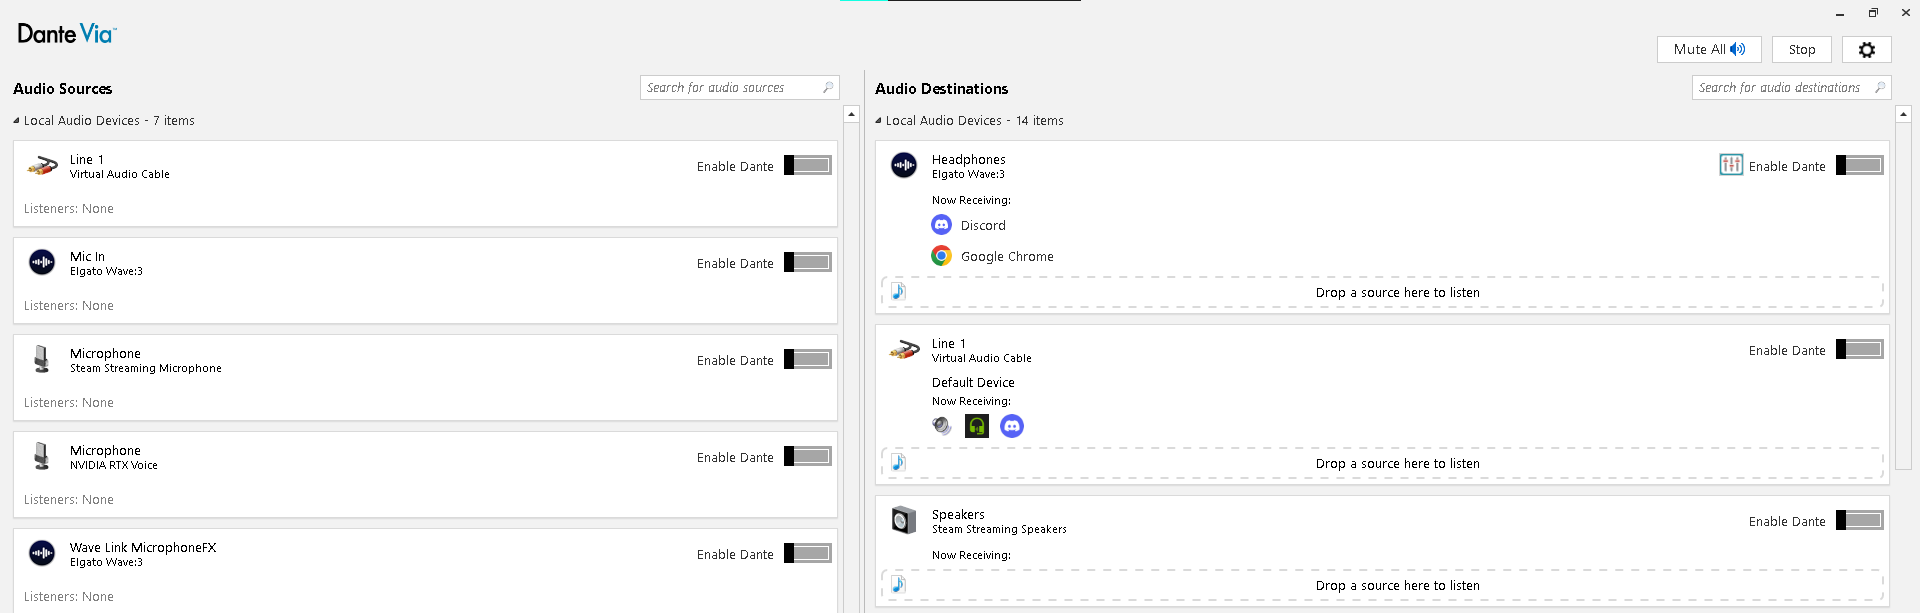Click the Google Chrome icon under Headphones

(941, 256)
